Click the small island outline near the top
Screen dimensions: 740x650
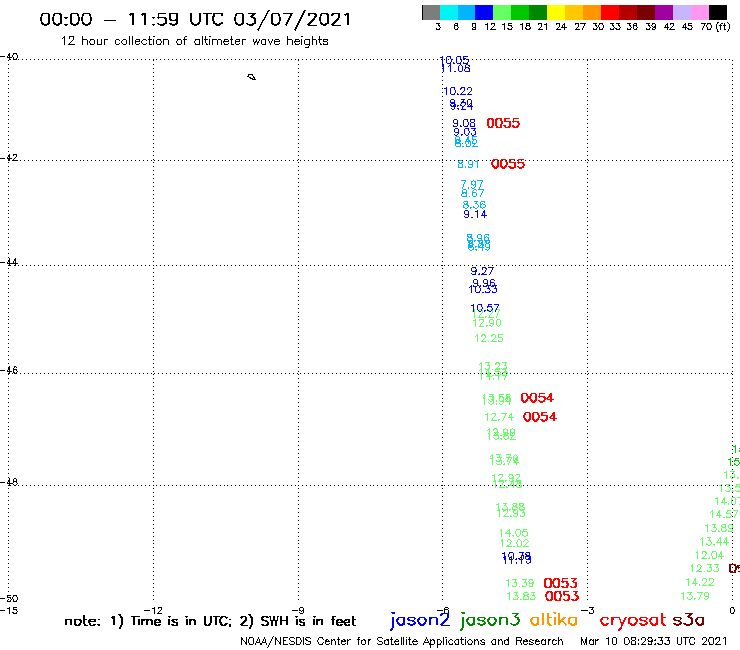click(x=252, y=76)
